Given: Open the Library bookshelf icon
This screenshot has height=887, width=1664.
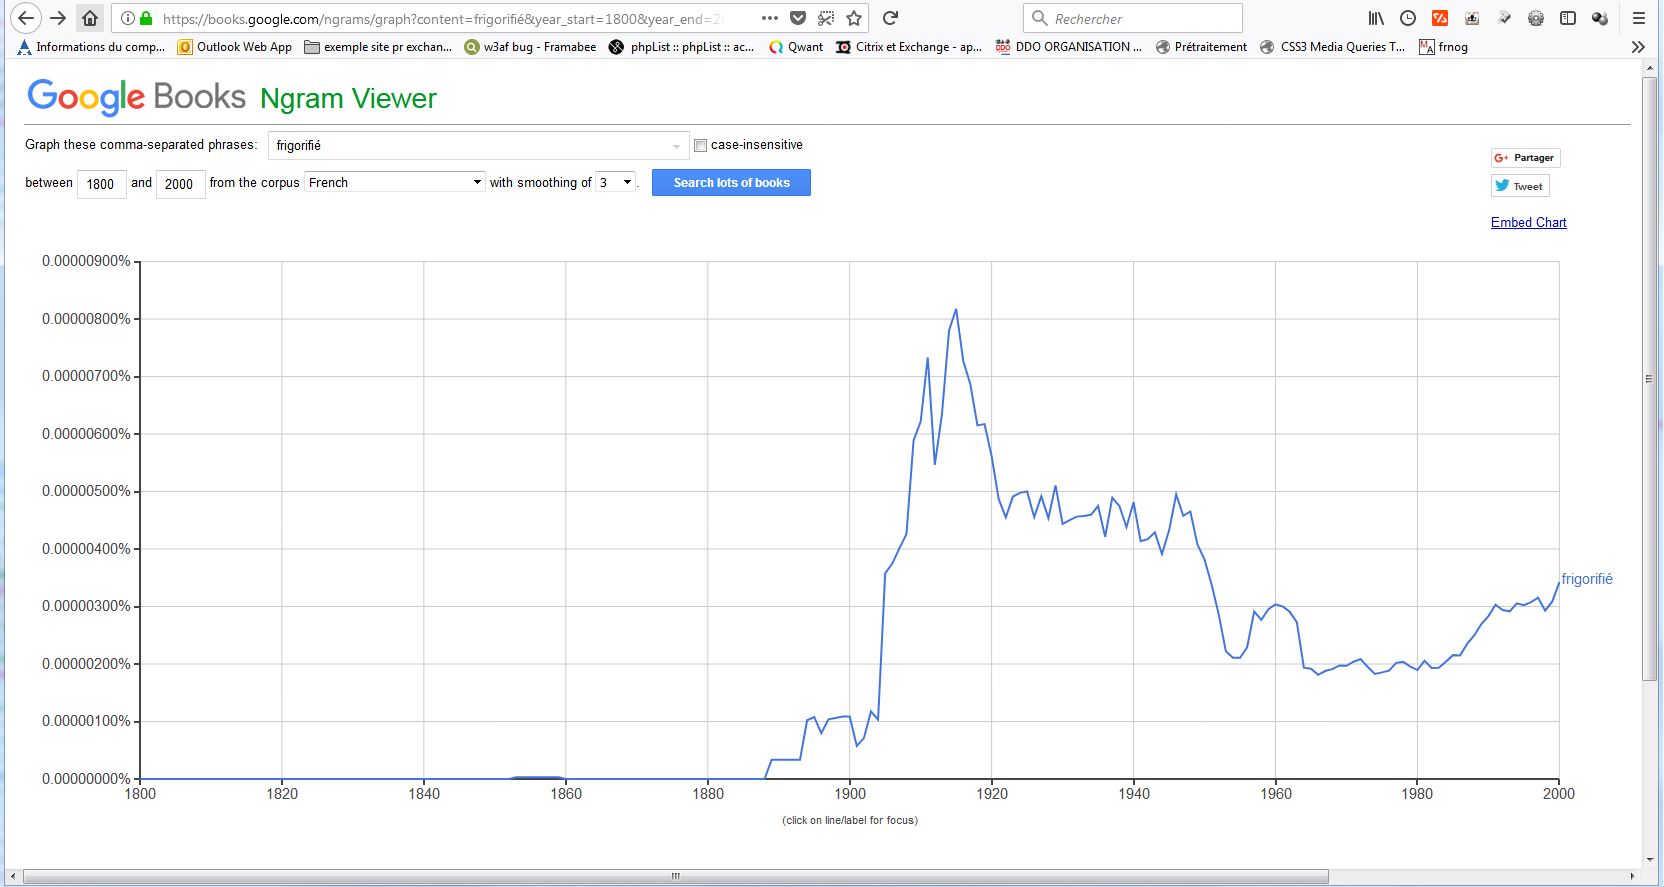Looking at the screenshot, I should click(x=1376, y=18).
